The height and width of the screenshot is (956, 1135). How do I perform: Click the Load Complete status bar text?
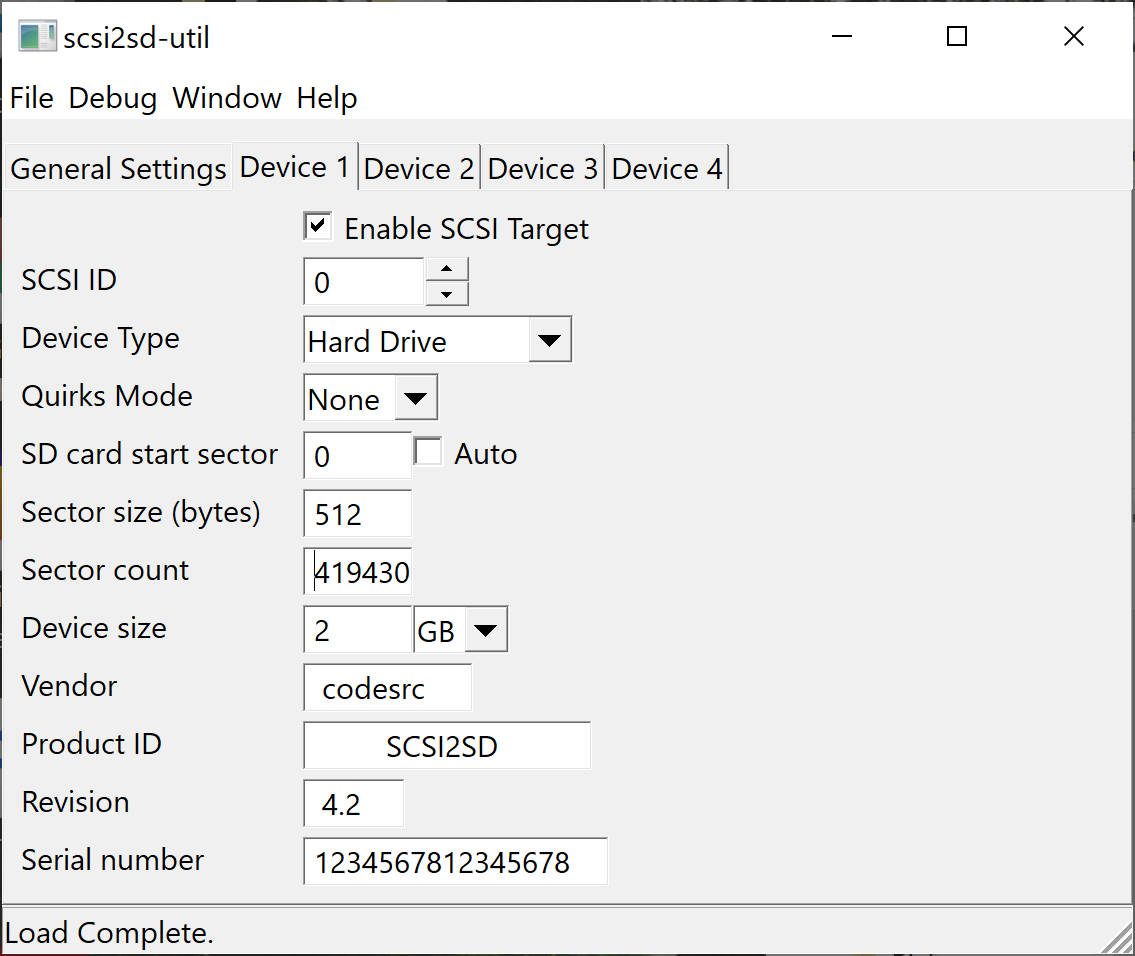coord(109,933)
